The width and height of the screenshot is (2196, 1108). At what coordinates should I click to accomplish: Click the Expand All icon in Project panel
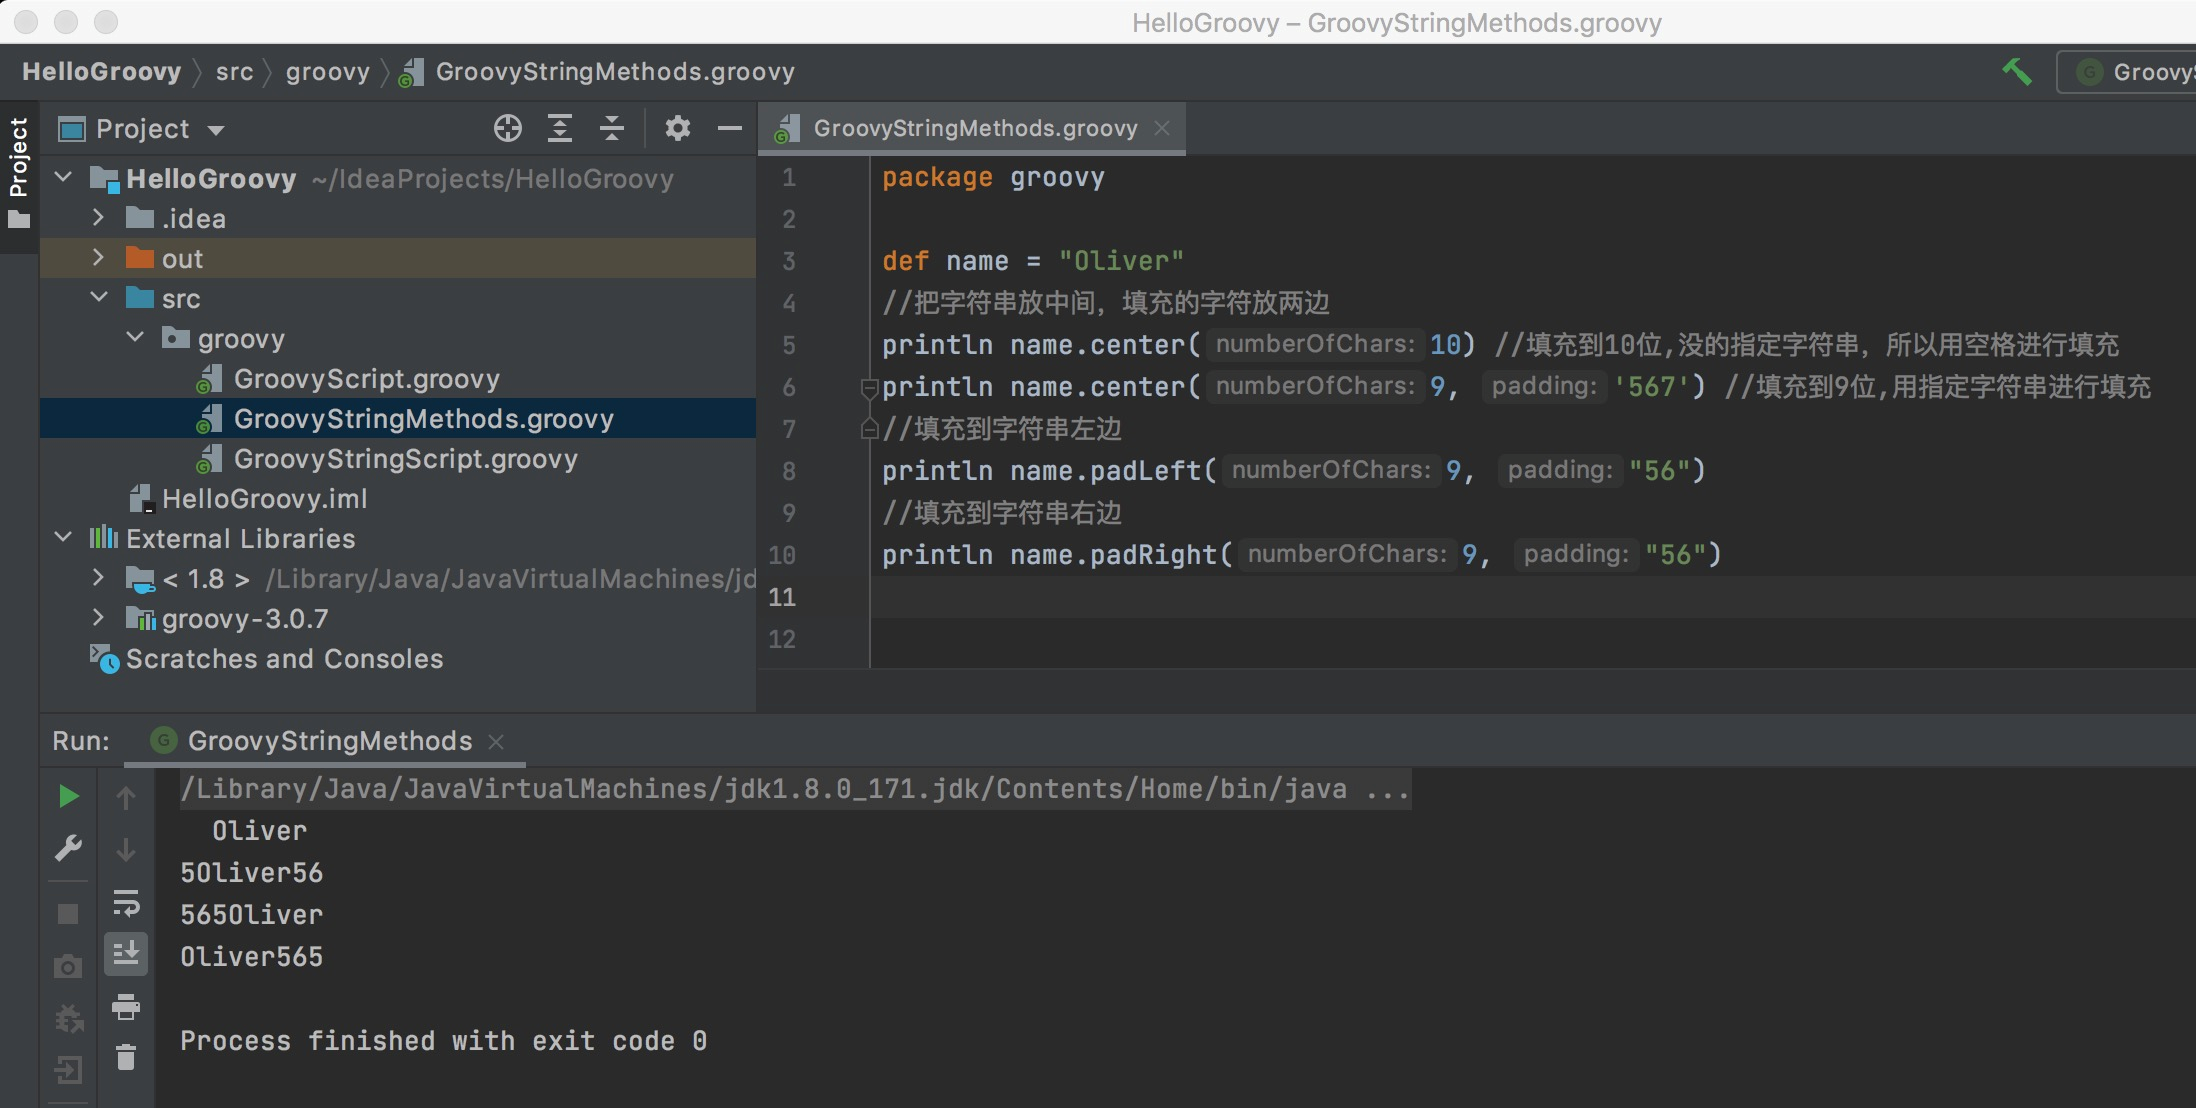(x=560, y=128)
